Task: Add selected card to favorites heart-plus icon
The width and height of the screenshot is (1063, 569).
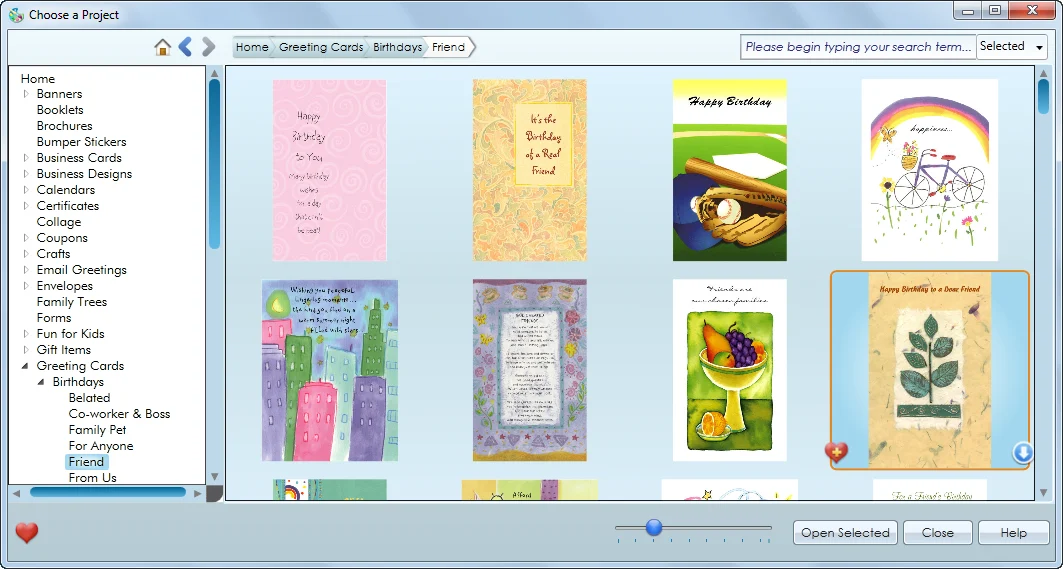Action: [x=836, y=452]
